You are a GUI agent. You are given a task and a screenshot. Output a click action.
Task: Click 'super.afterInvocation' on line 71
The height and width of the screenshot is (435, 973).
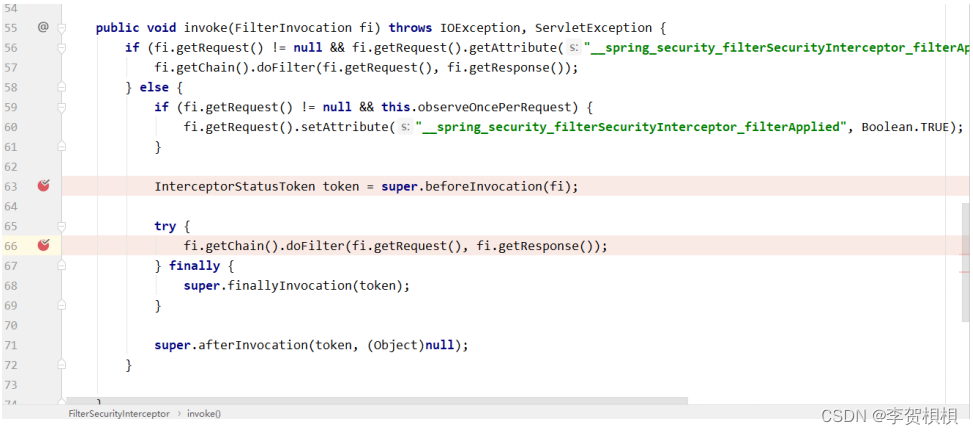[231, 346]
